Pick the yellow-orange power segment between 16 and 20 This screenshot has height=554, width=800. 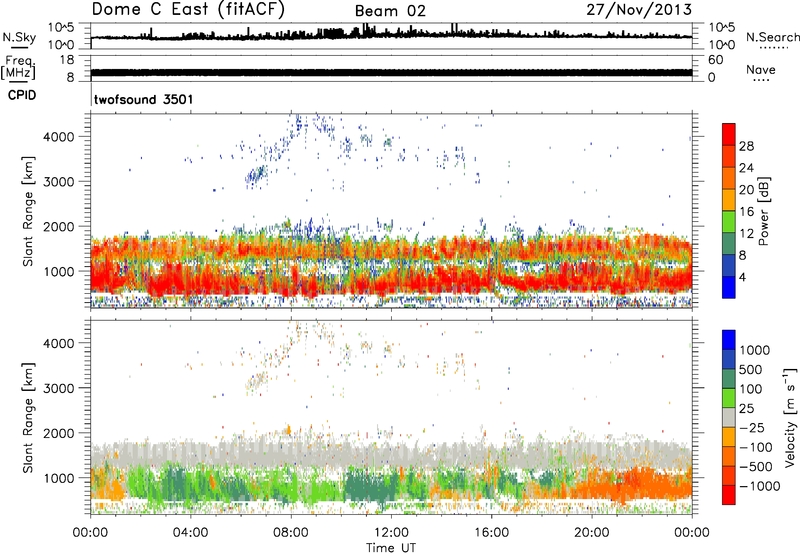(729, 200)
